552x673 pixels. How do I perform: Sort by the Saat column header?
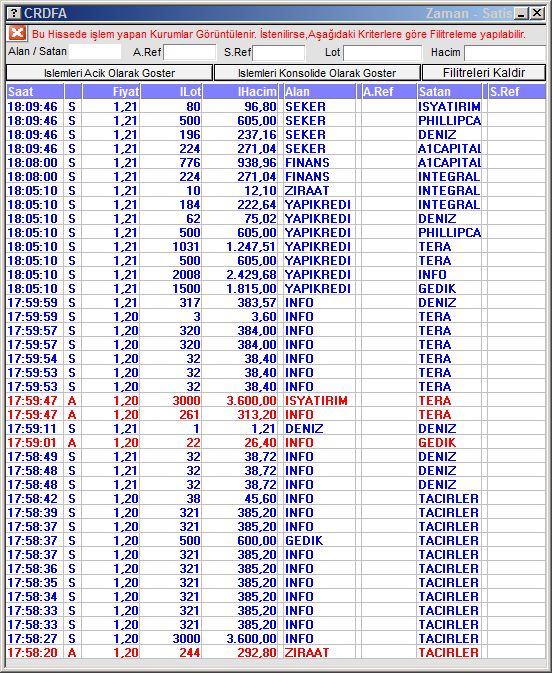pos(35,91)
